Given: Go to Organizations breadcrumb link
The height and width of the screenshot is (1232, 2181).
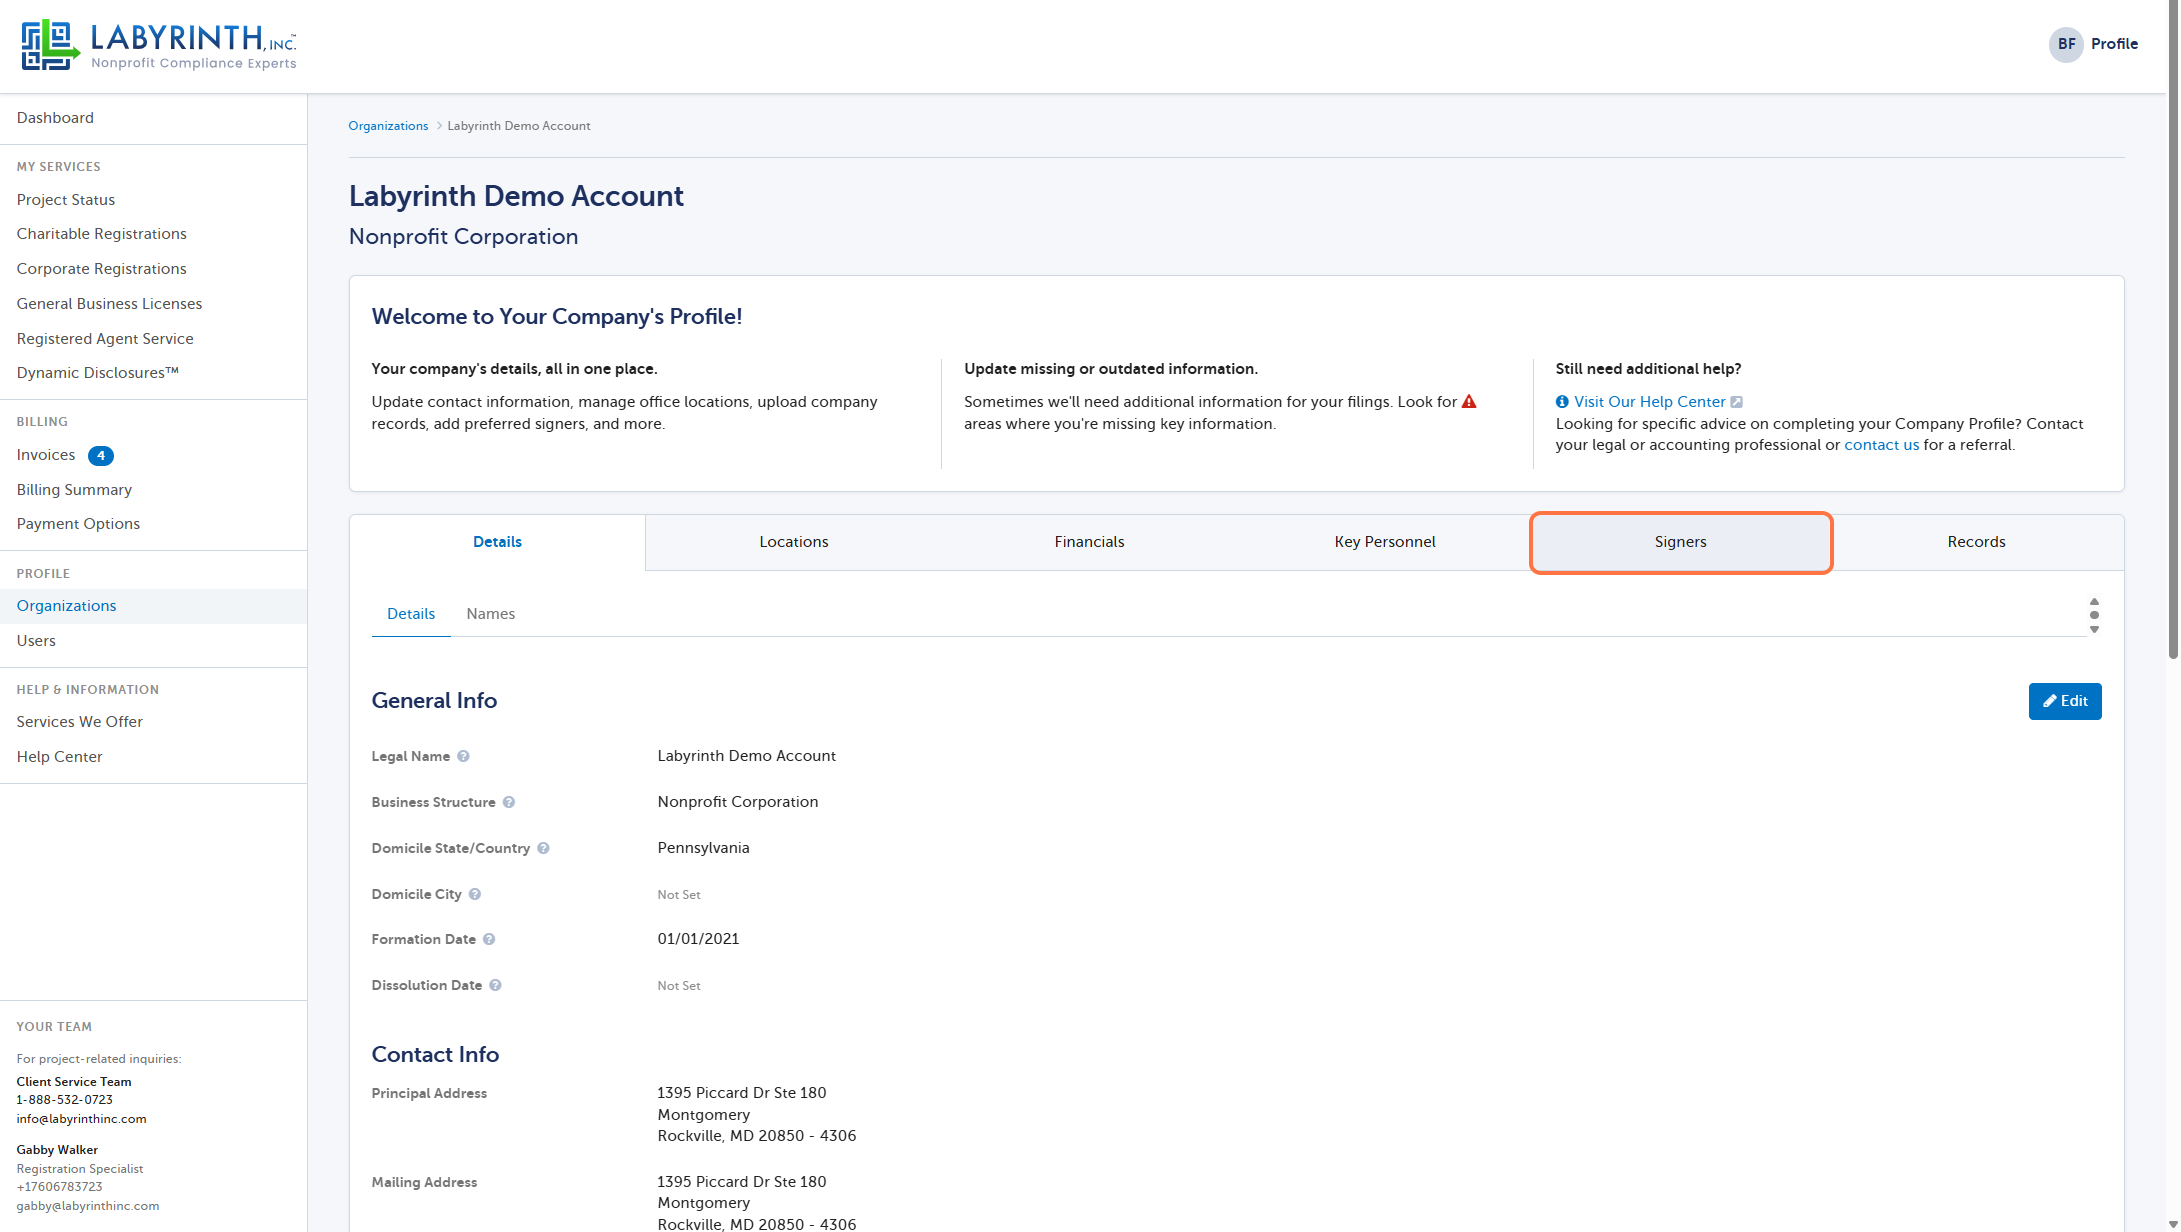Looking at the screenshot, I should (x=388, y=126).
